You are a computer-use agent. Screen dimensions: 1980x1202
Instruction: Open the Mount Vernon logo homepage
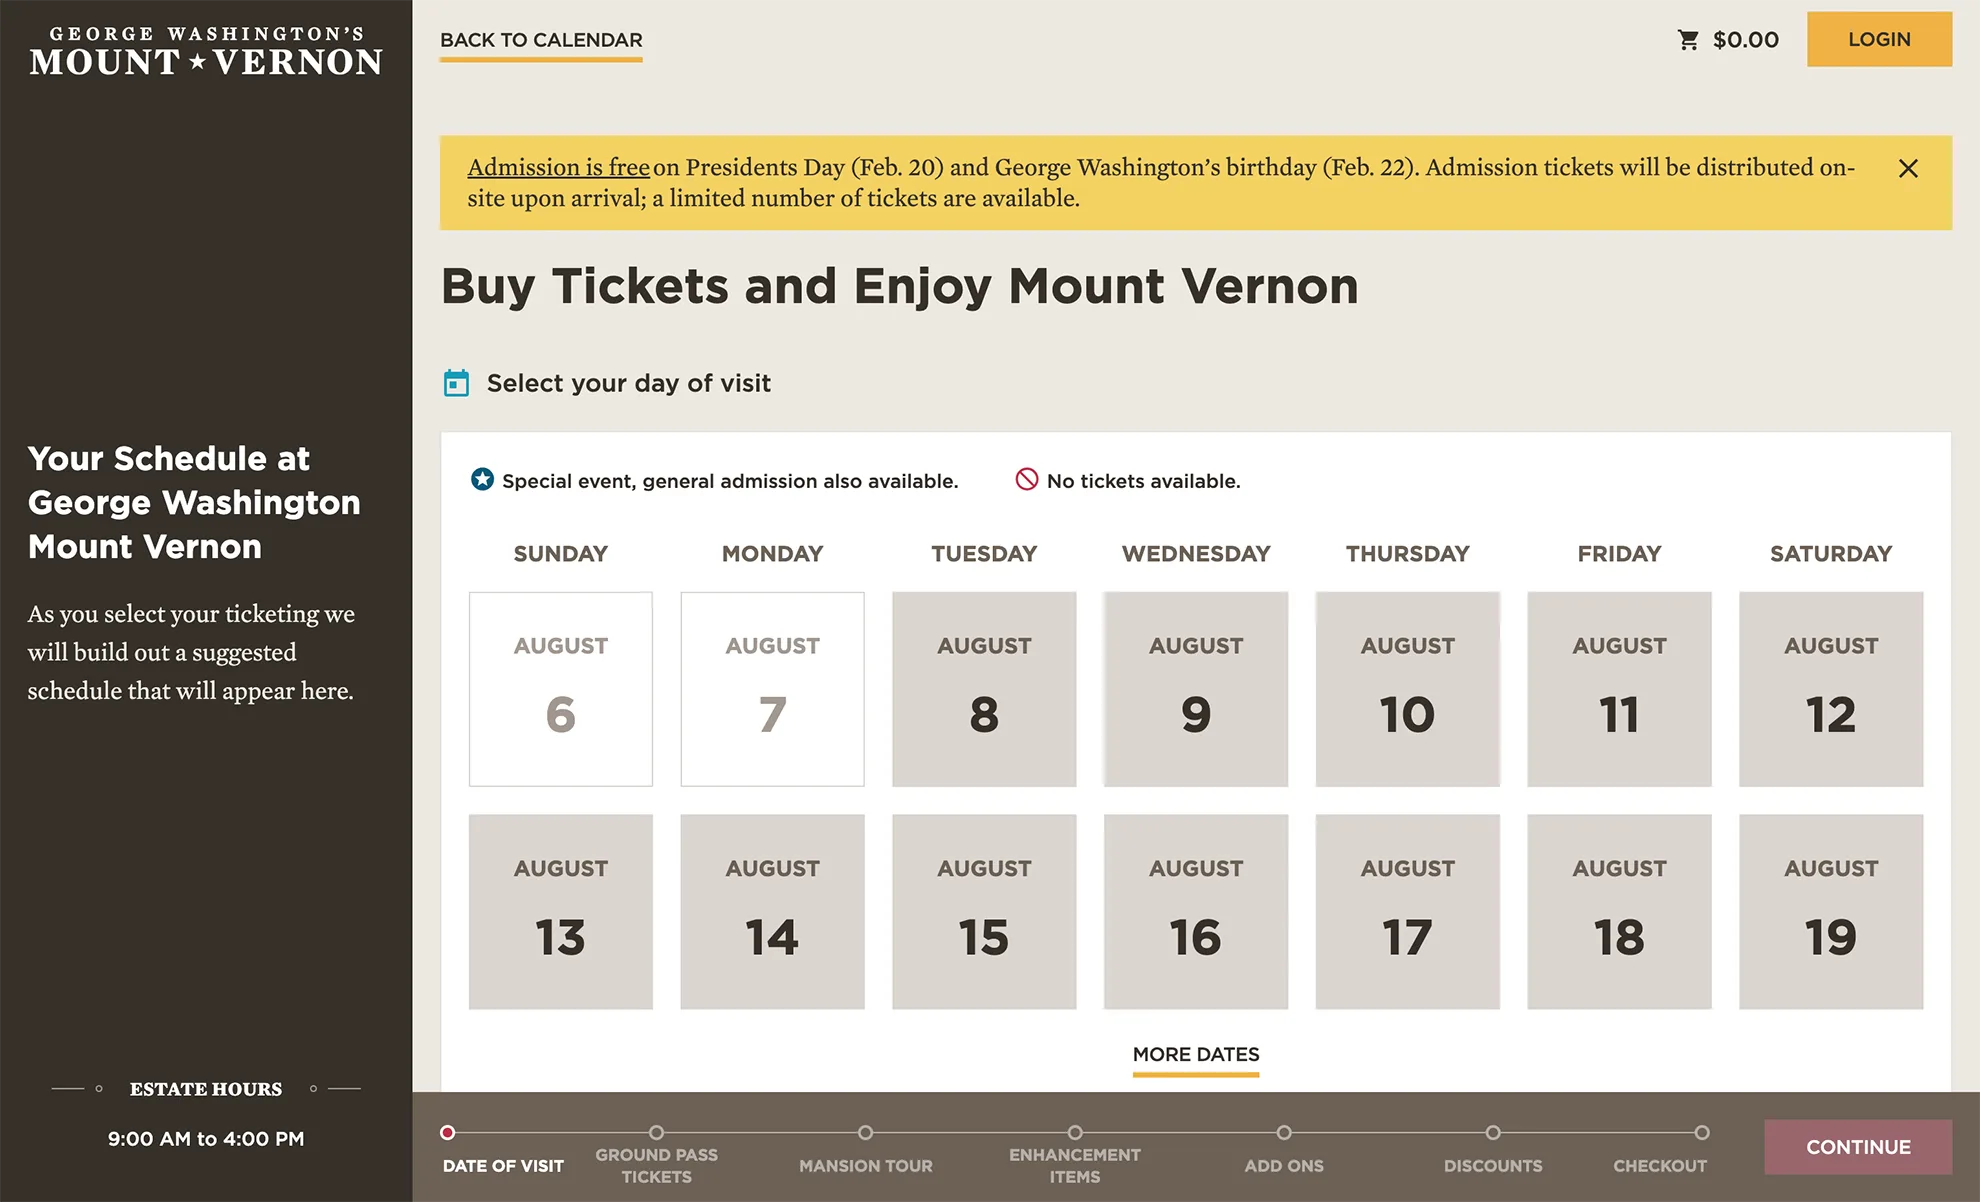(x=206, y=51)
